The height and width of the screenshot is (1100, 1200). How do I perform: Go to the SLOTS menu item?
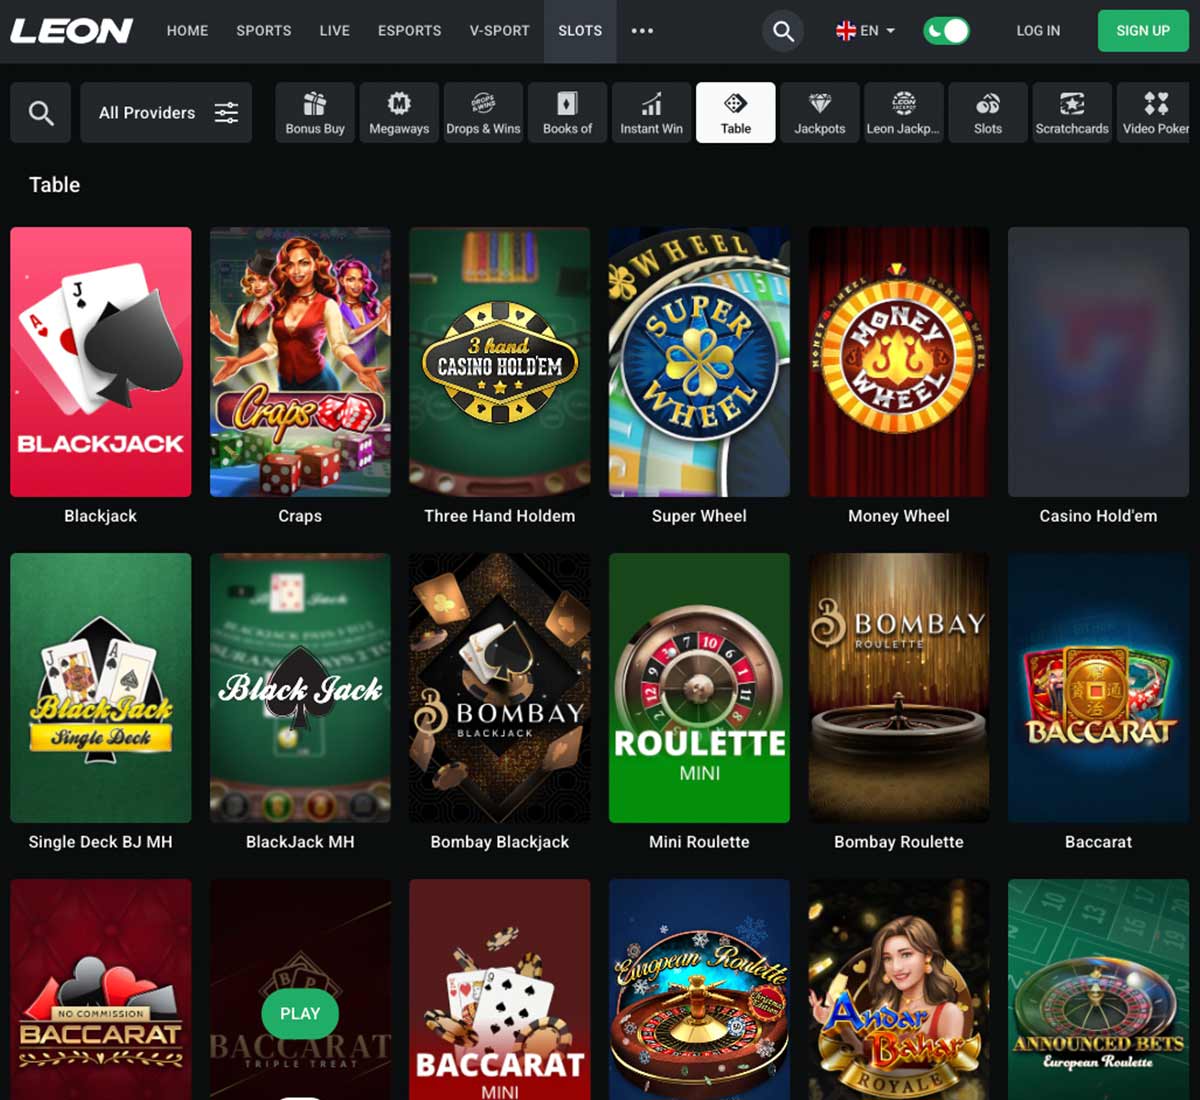[x=580, y=31]
